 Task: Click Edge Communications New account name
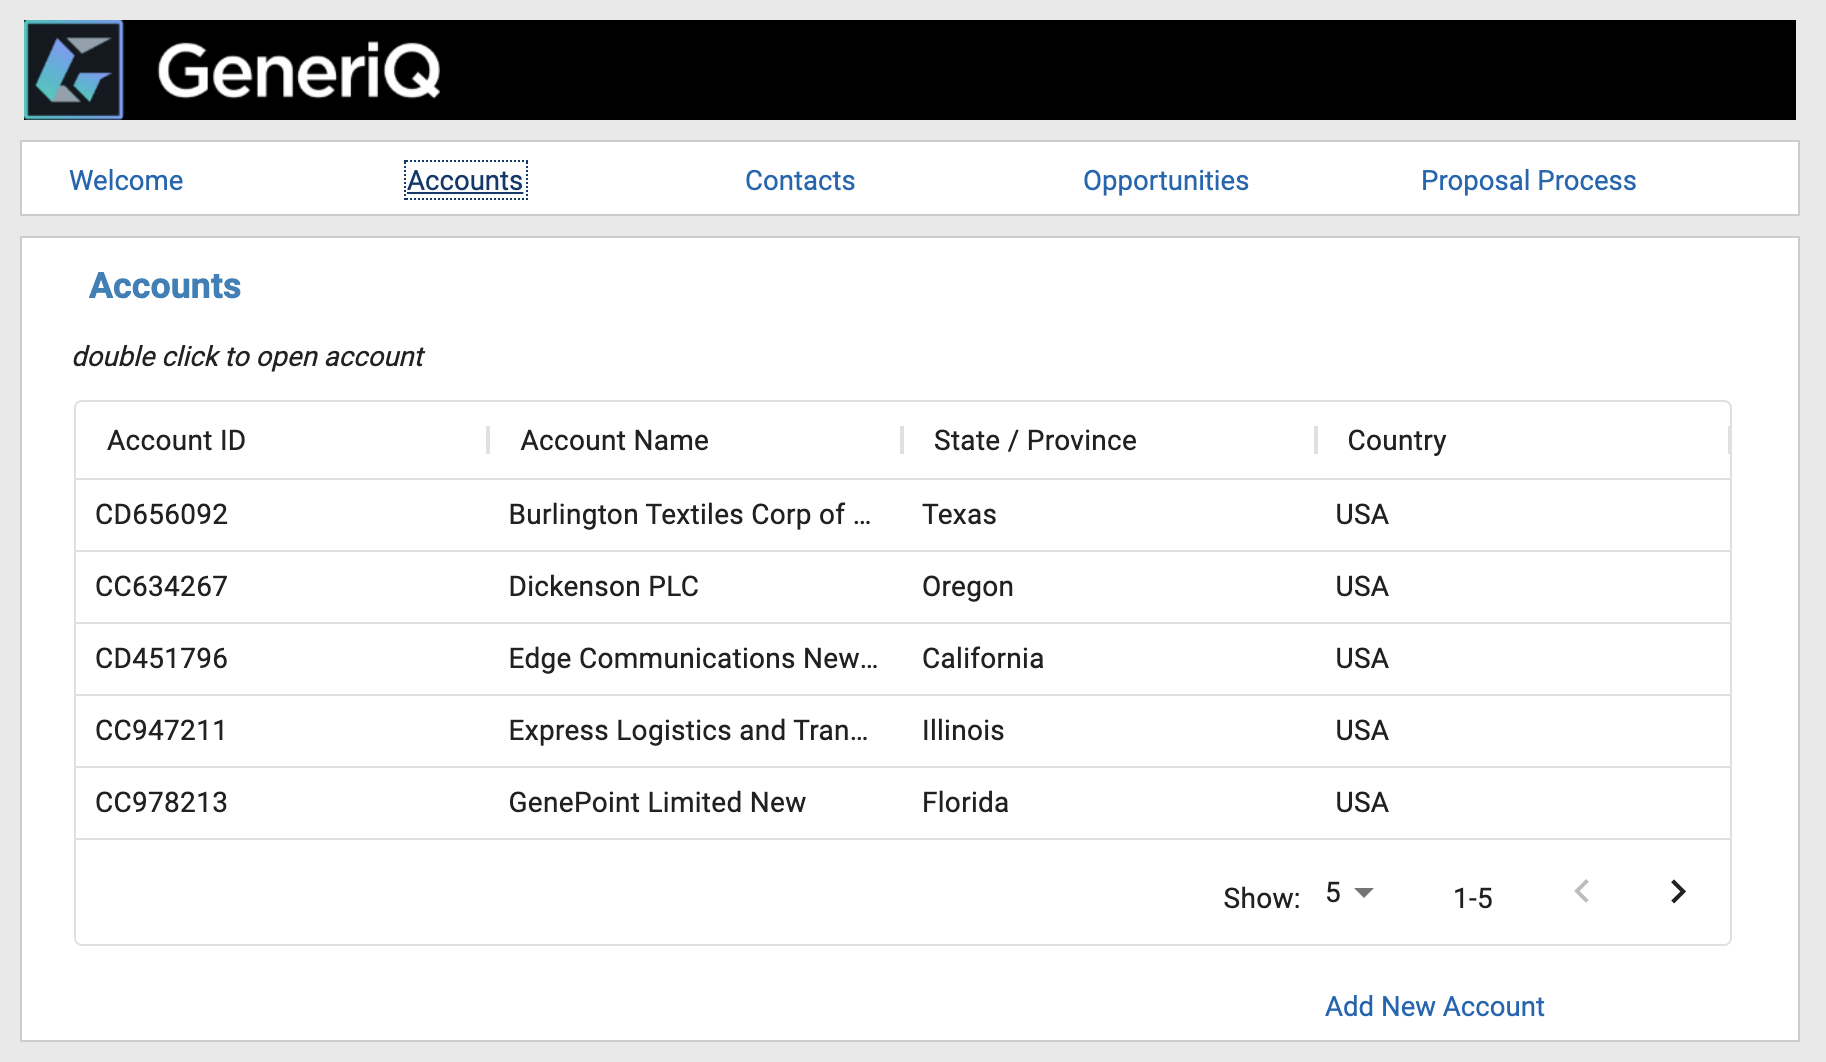[693, 658]
